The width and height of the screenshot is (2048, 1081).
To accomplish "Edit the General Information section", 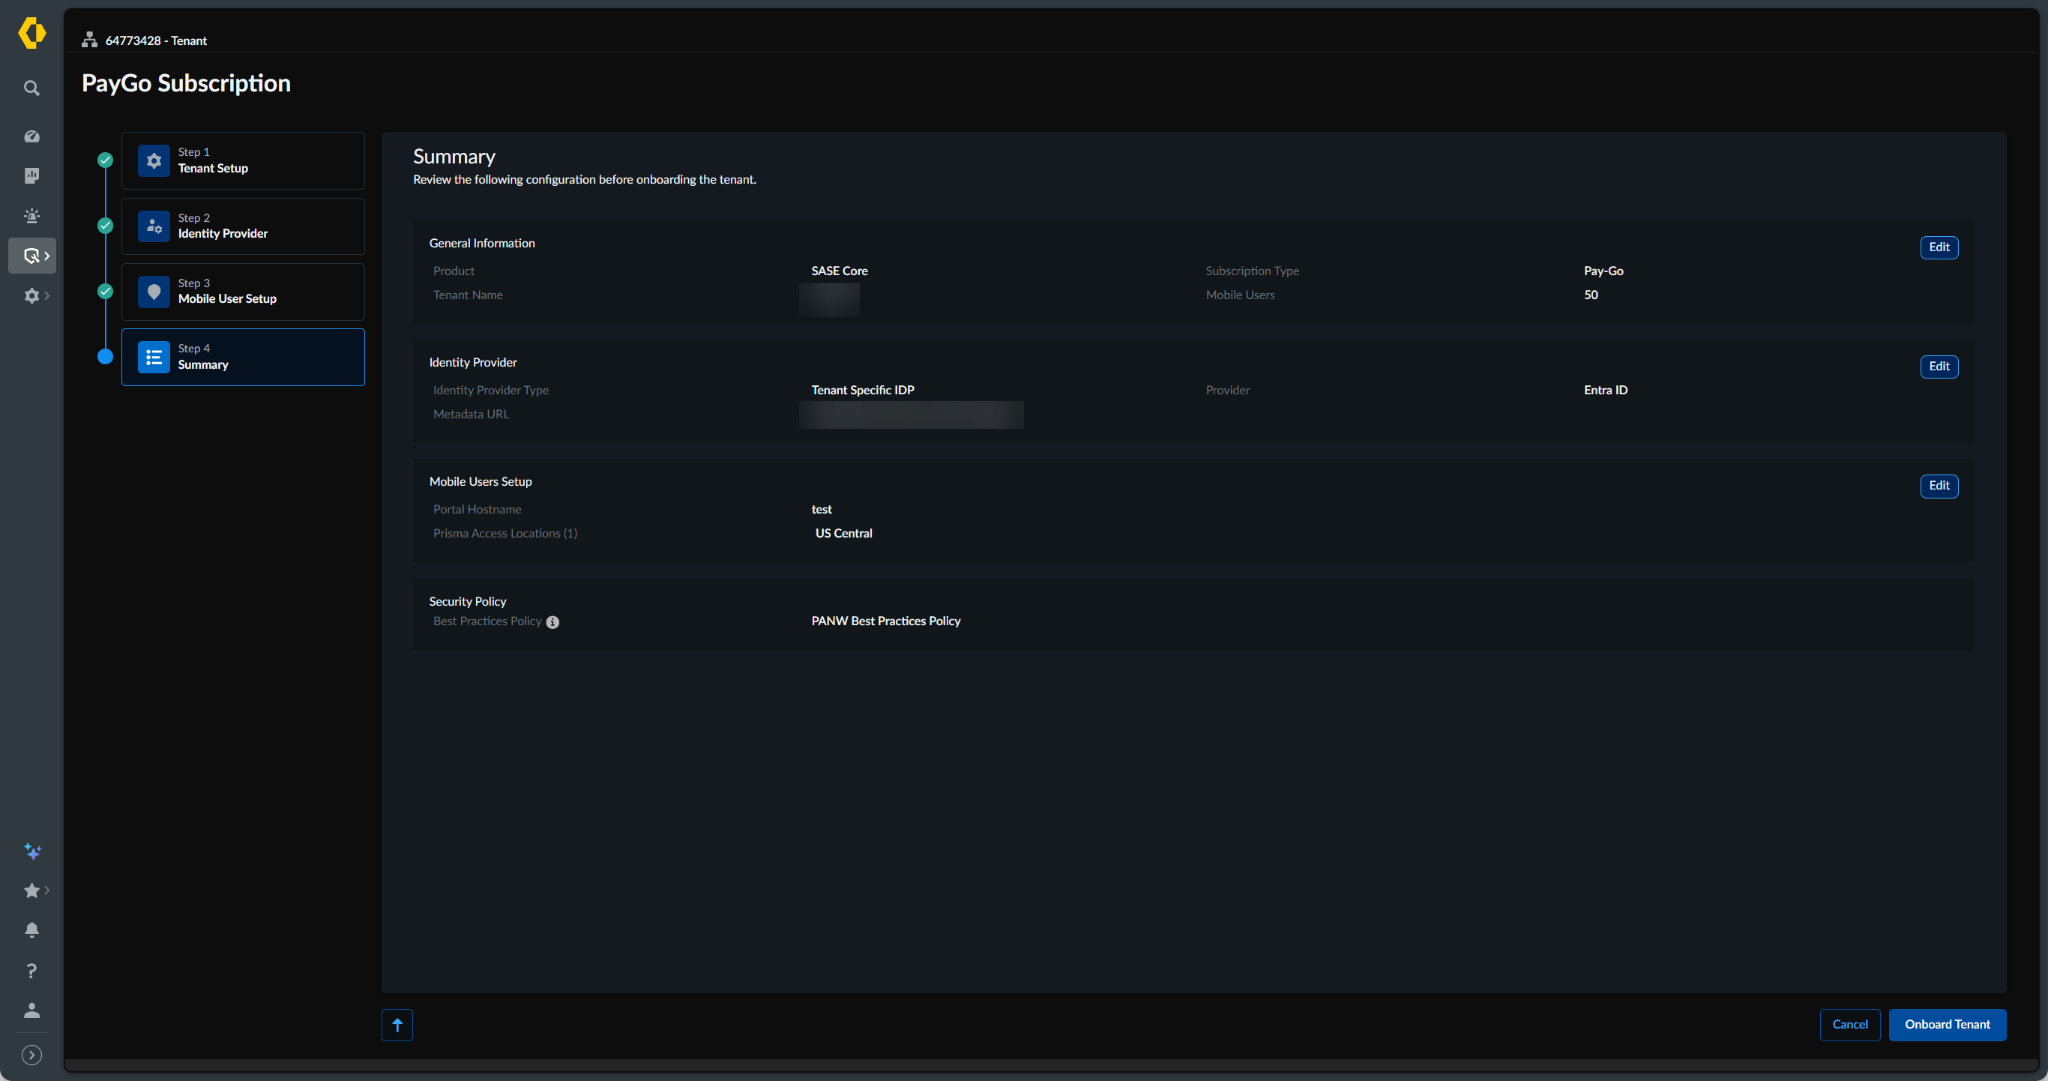I will pos(1939,247).
